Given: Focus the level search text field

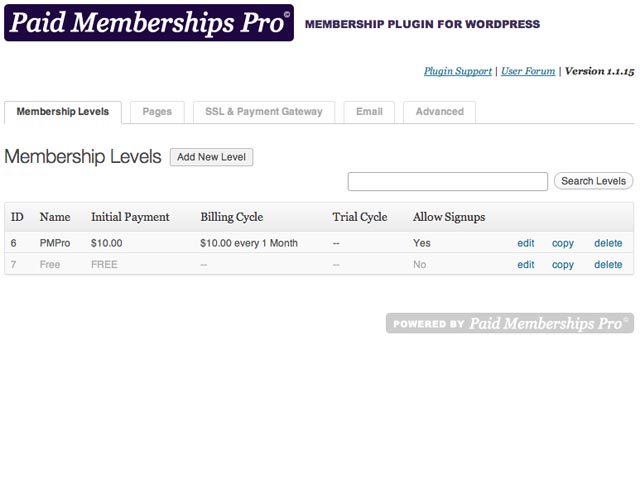Looking at the screenshot, I should click(448, 181).
